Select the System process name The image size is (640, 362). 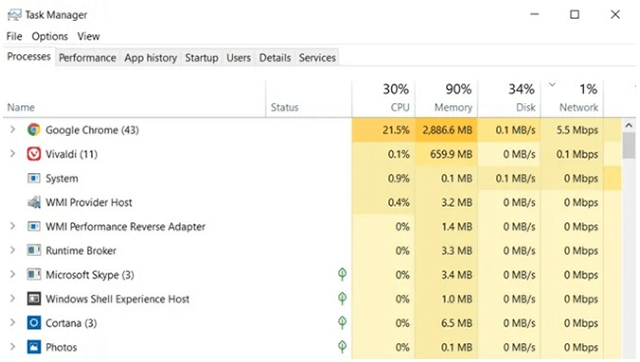pos(62,178)
